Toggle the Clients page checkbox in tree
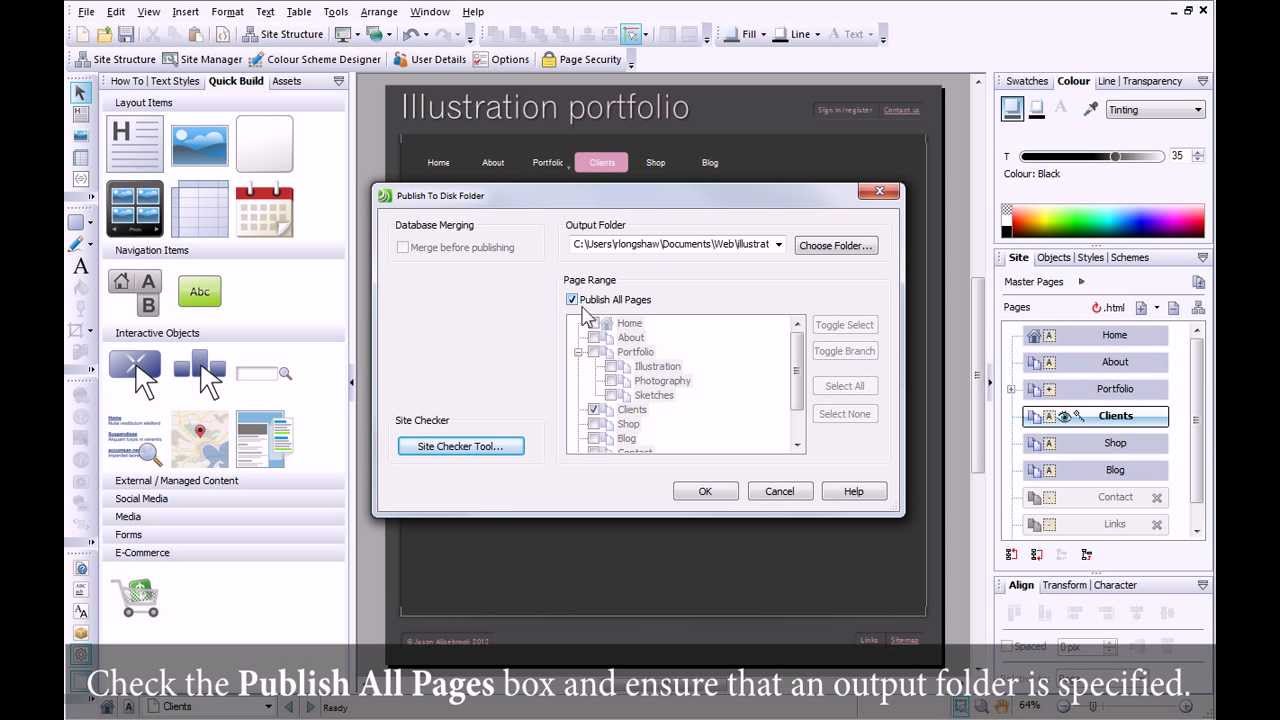Viewport: 1280px width, 720px height. 594,410
